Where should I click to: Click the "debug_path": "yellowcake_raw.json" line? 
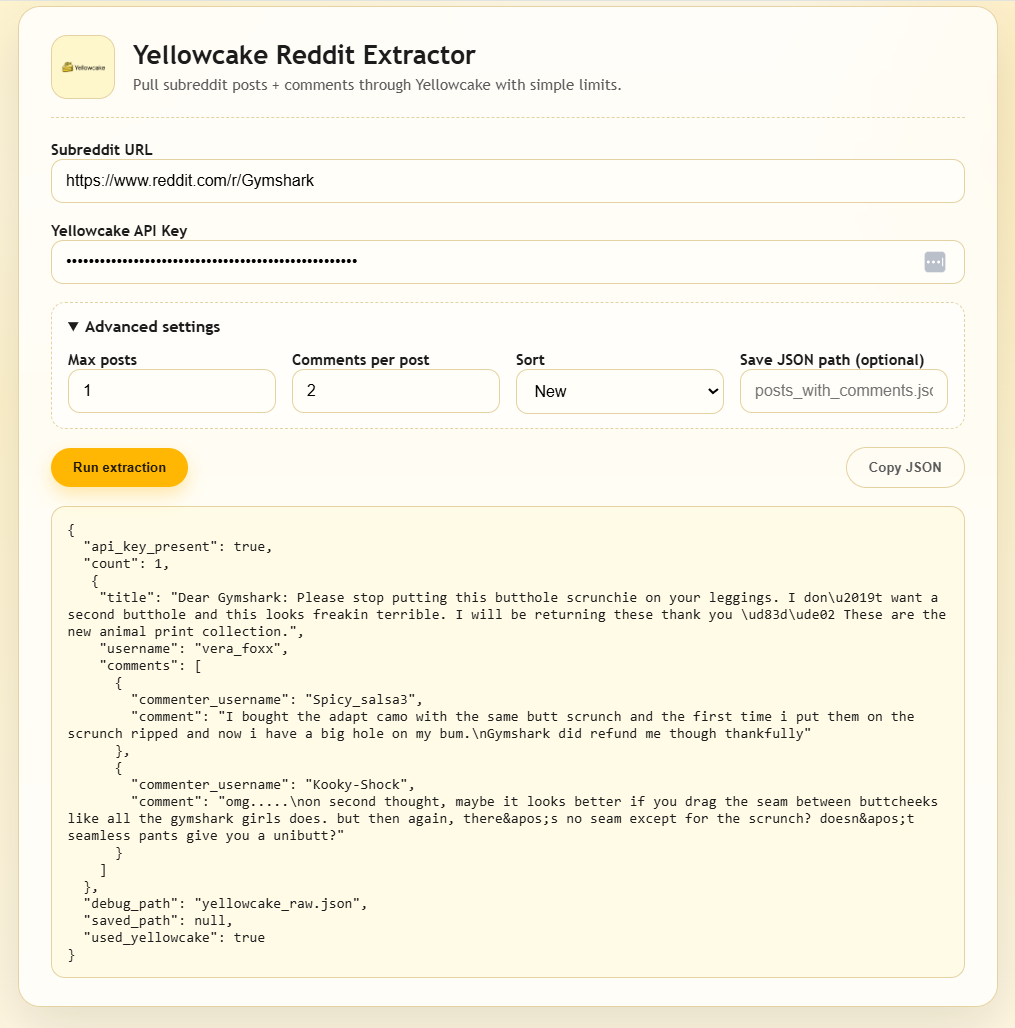pyautogui.click(x=226, y=903)
